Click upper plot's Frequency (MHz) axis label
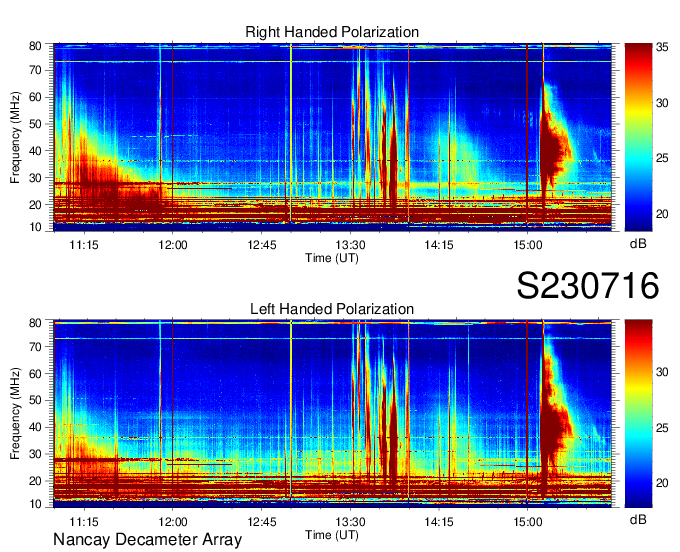The height and width of the screenshot is (552, 680). pos(15,137)
